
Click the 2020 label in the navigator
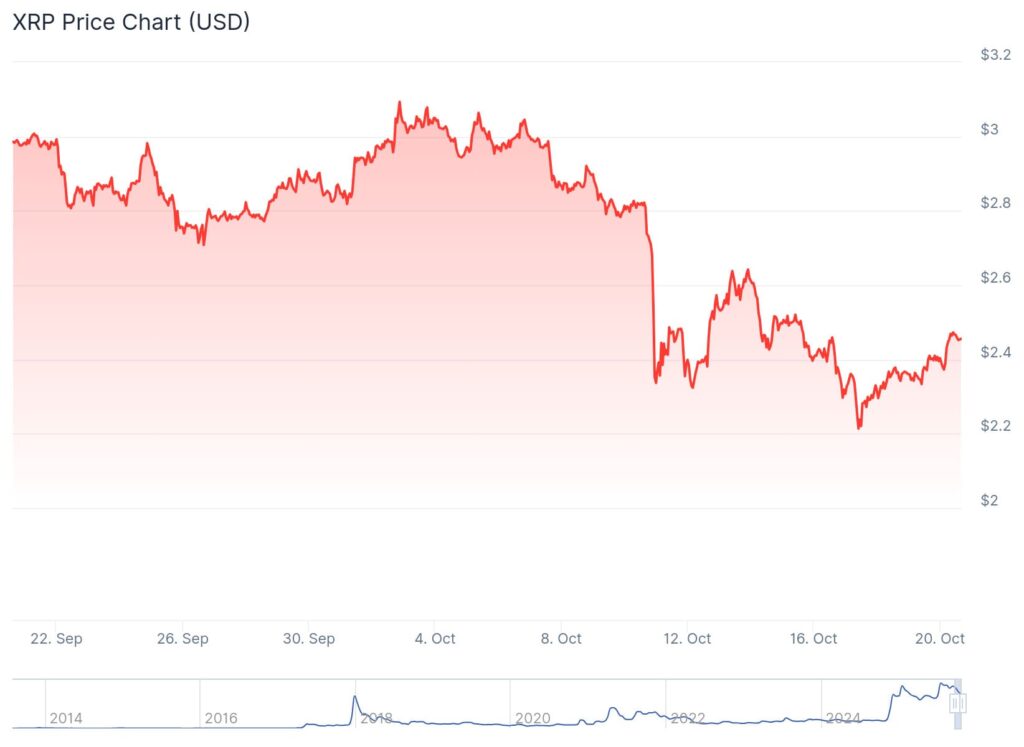(531, 718)
